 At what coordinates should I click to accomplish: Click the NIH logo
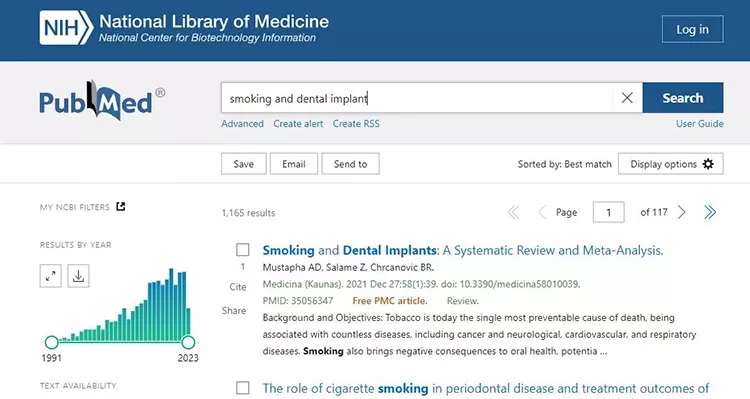click(66, 28)
